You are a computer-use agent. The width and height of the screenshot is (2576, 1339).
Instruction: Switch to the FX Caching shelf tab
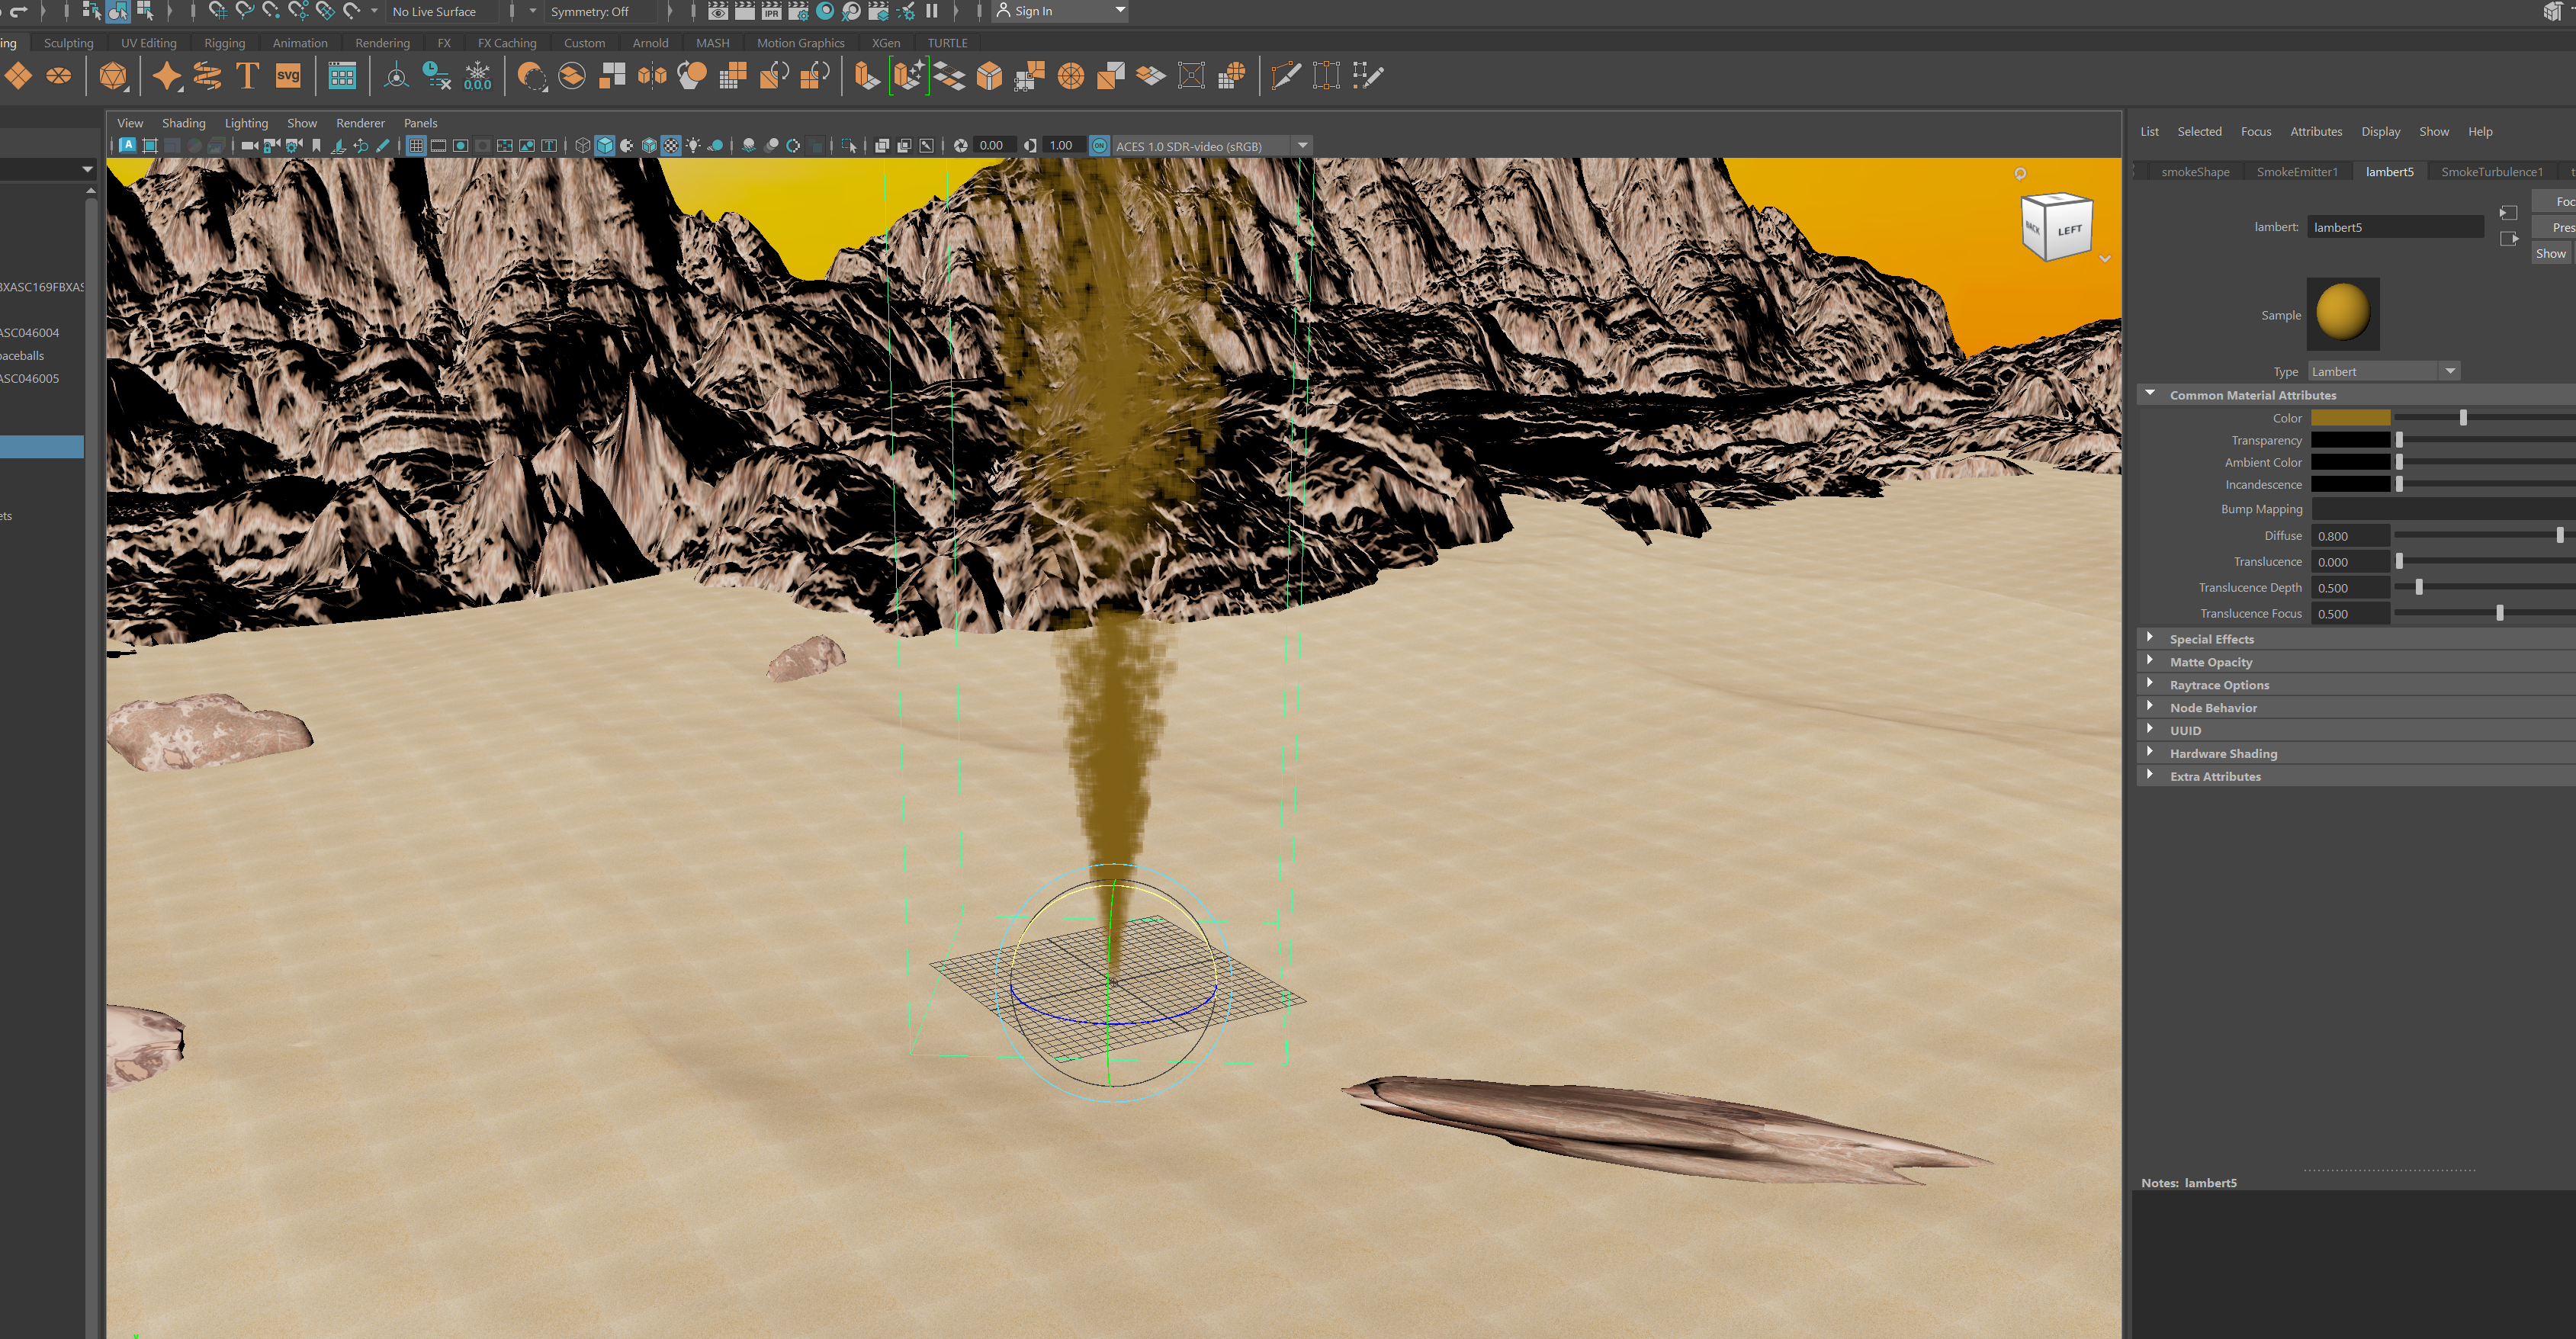click(507, 43)
